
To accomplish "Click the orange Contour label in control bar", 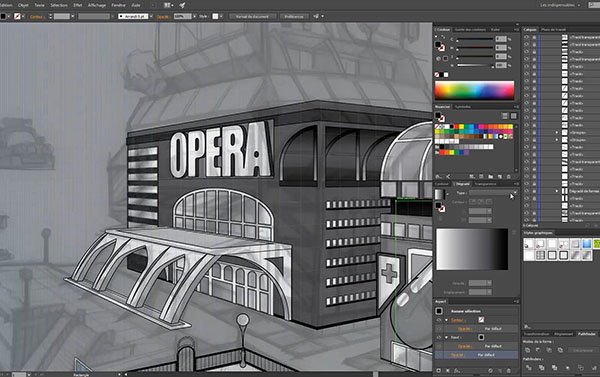I will coord(36,17).
